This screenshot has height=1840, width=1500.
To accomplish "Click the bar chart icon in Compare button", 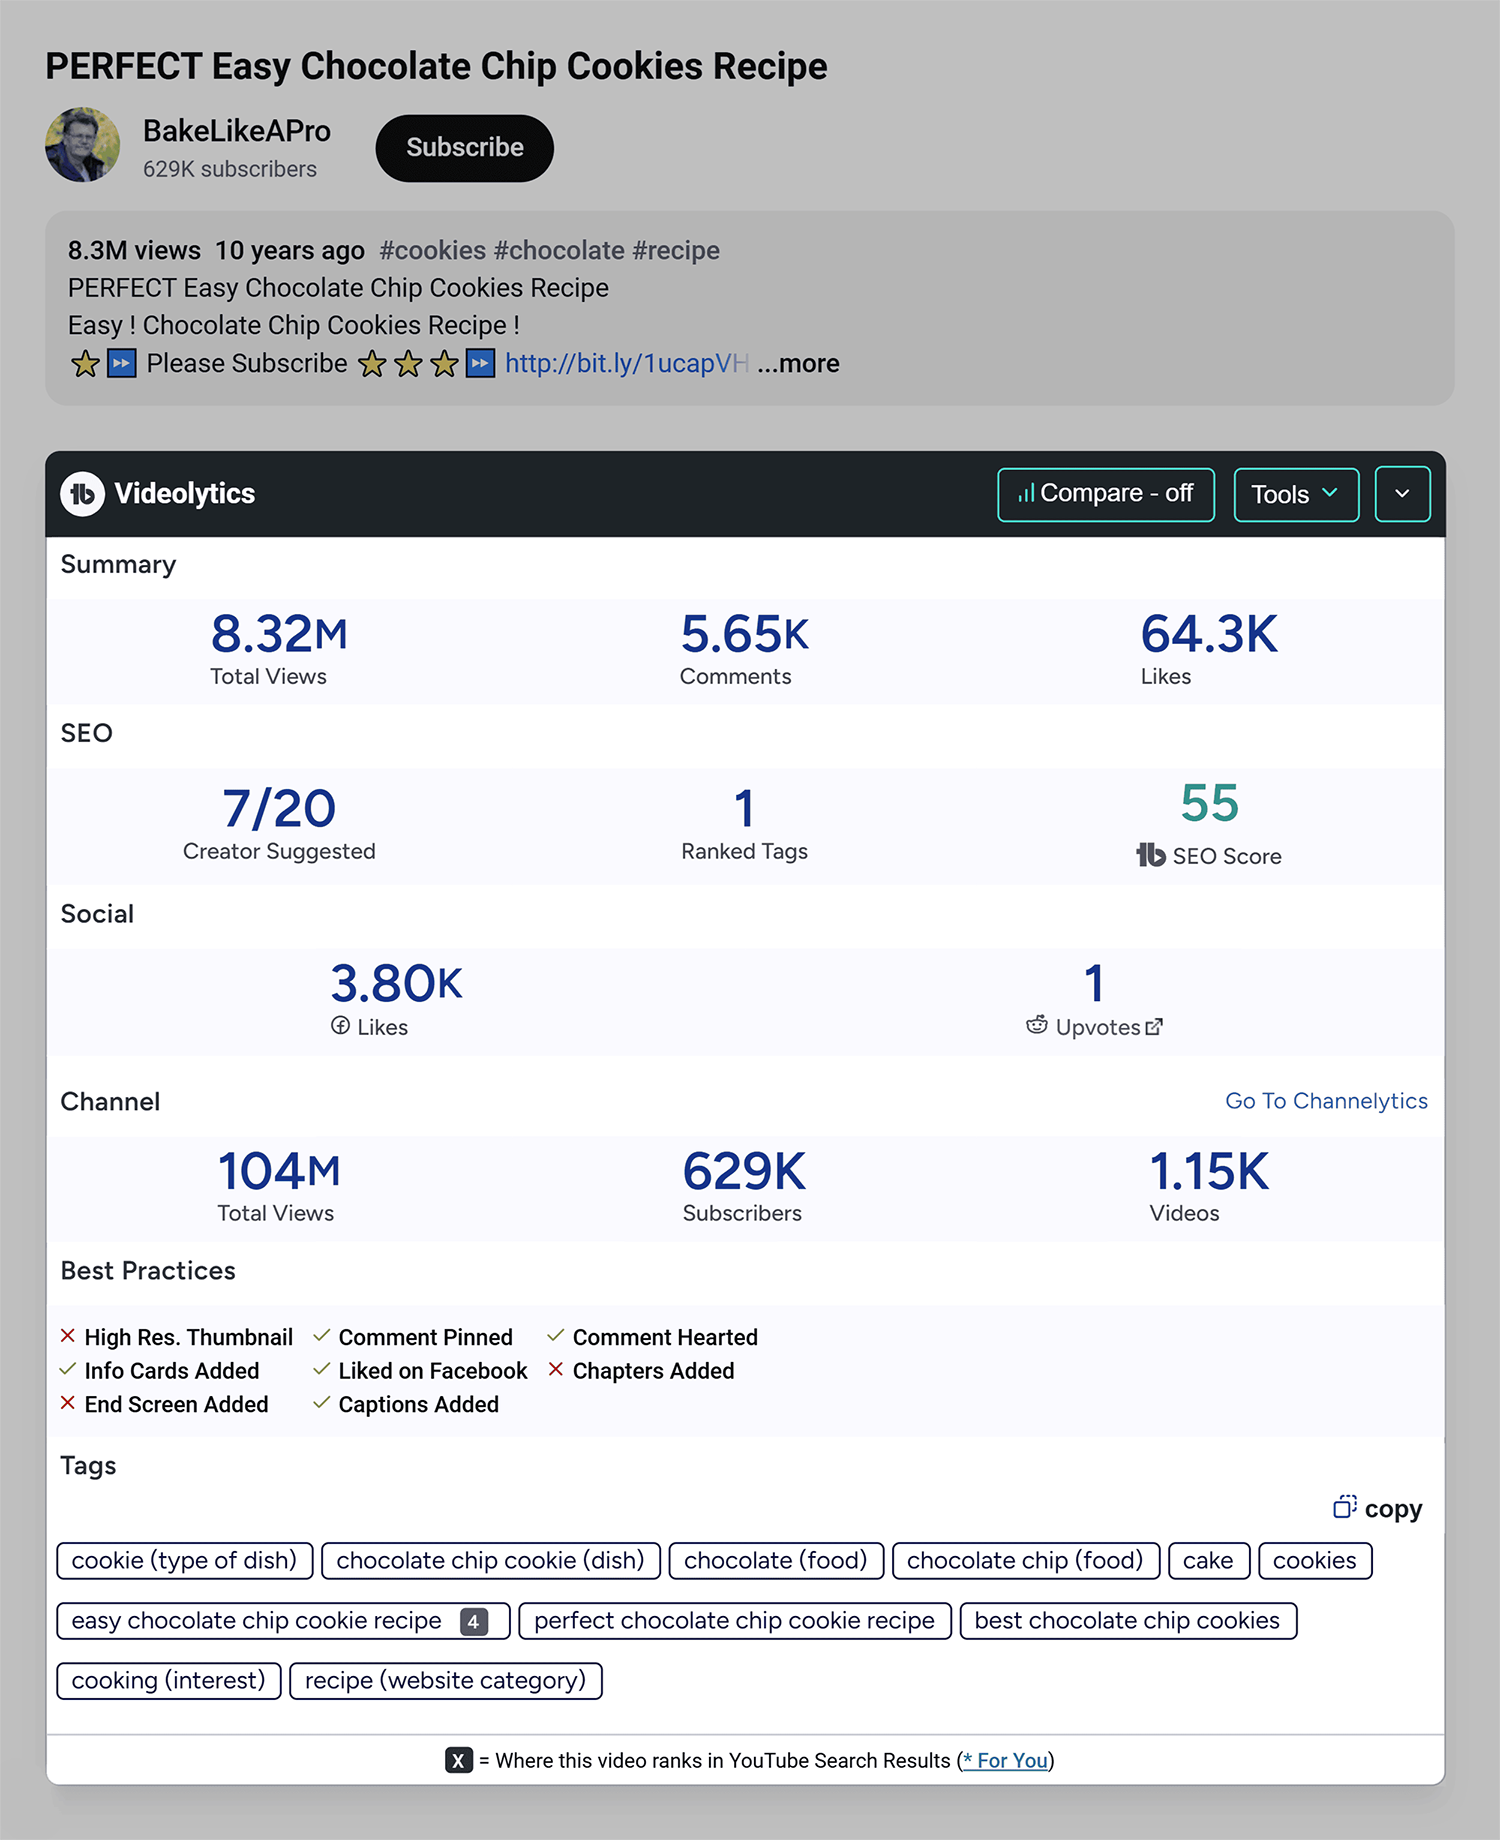I will click(x=1025, y=494).
